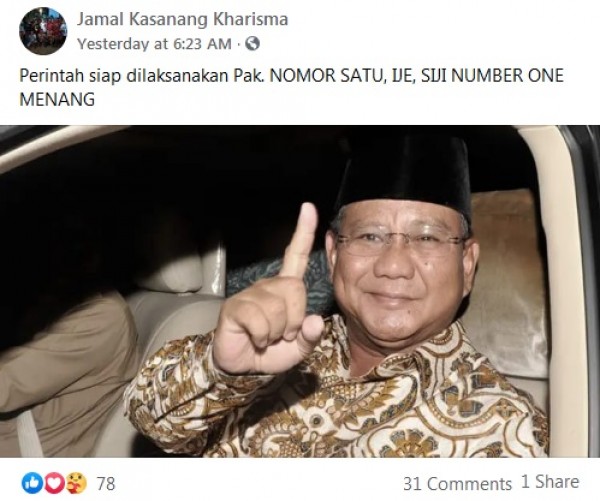
Task: Click the word MENANG in the caption
Action: coord(57,100)
